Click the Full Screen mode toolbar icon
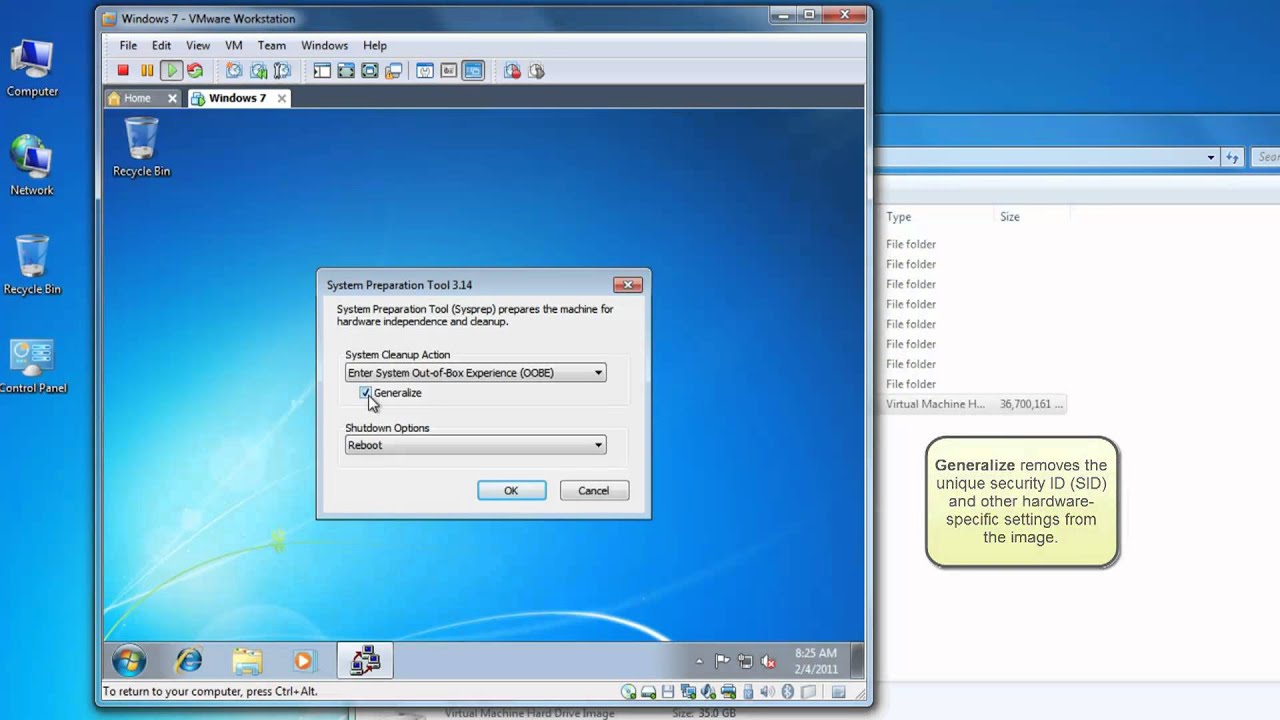Viewport: 1280px width, 720px height. (370, 71)
